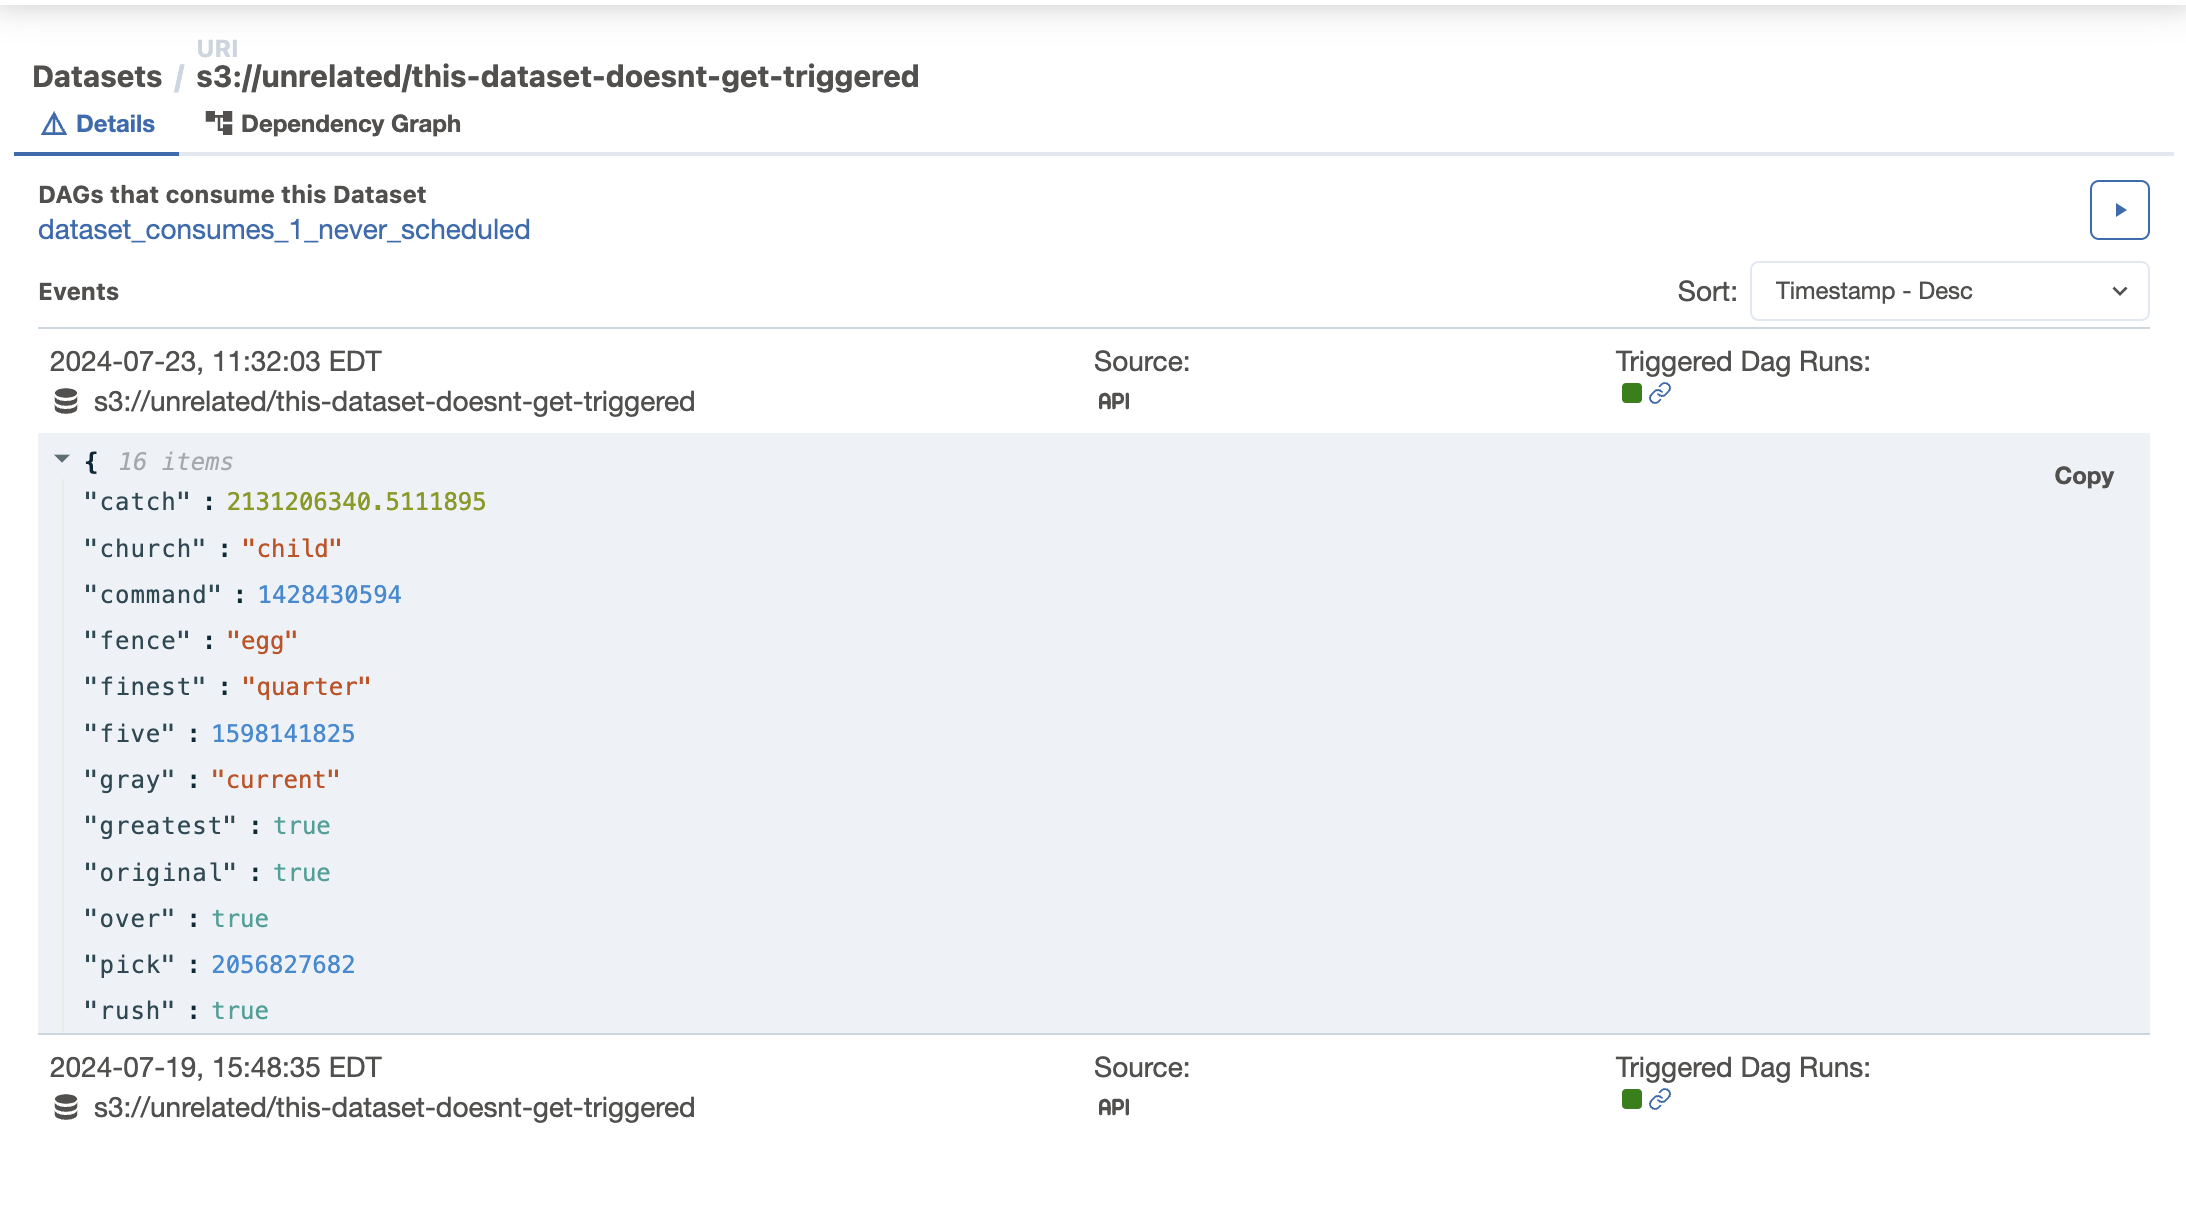Viewport: 2186px width, 1218px height.
Task: Open the July 19 triggered DAG run link icon
Action: pos(1659,1101)
